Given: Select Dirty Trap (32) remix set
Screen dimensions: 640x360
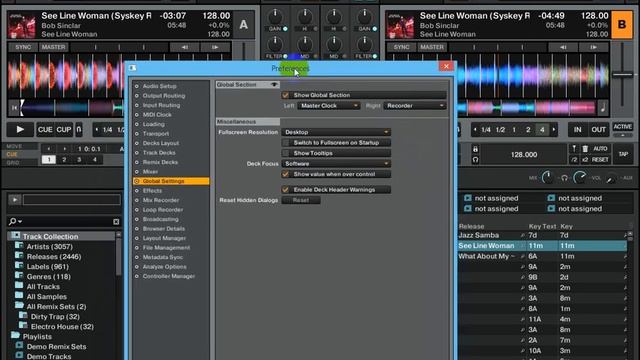Looking at the screenshot, I should coord(55,317).
